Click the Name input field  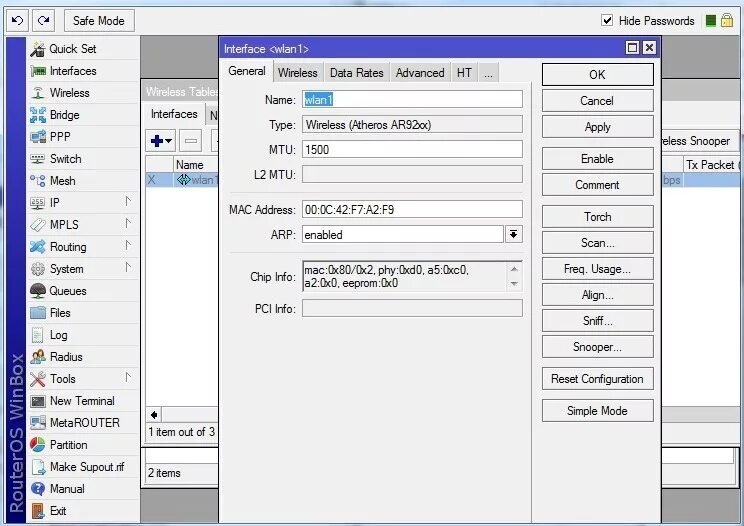(412, 100)
